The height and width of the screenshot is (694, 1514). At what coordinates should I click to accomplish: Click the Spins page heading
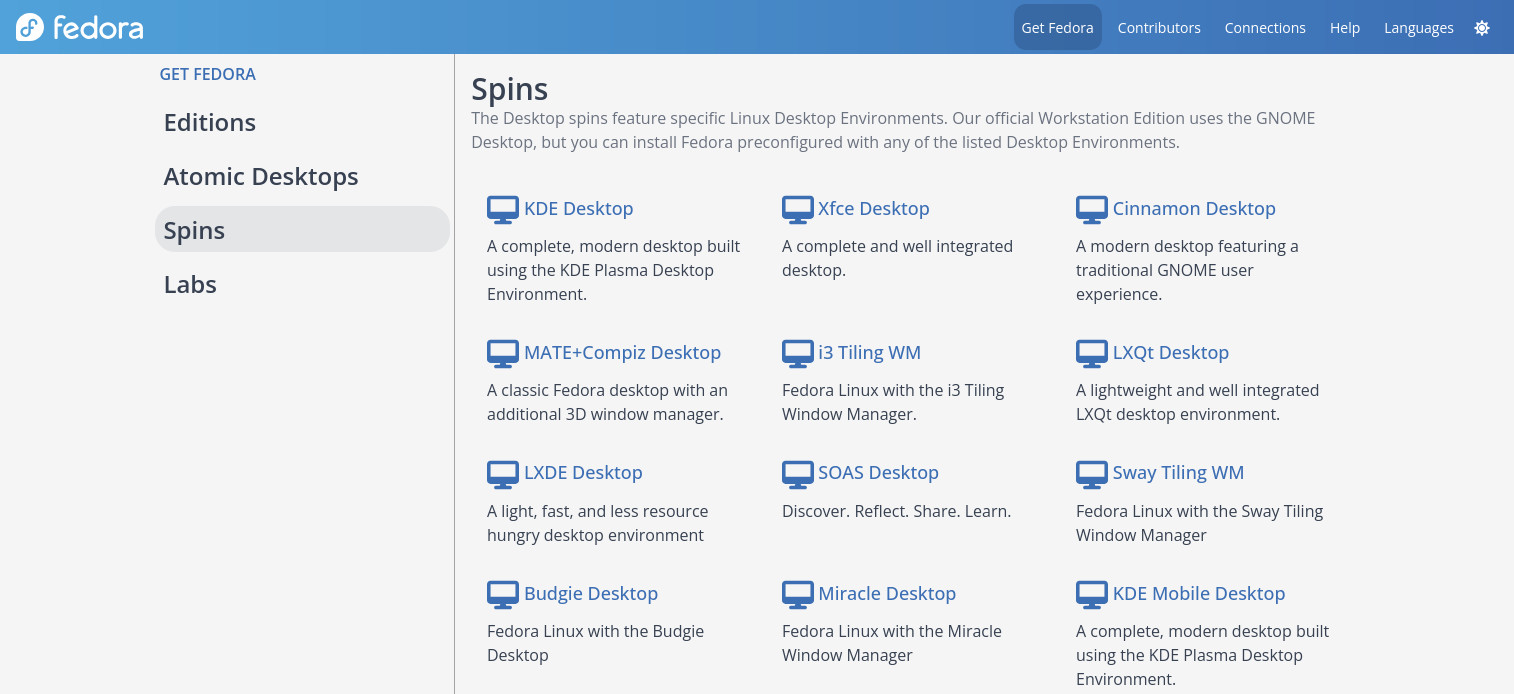[x=509, y=89]
